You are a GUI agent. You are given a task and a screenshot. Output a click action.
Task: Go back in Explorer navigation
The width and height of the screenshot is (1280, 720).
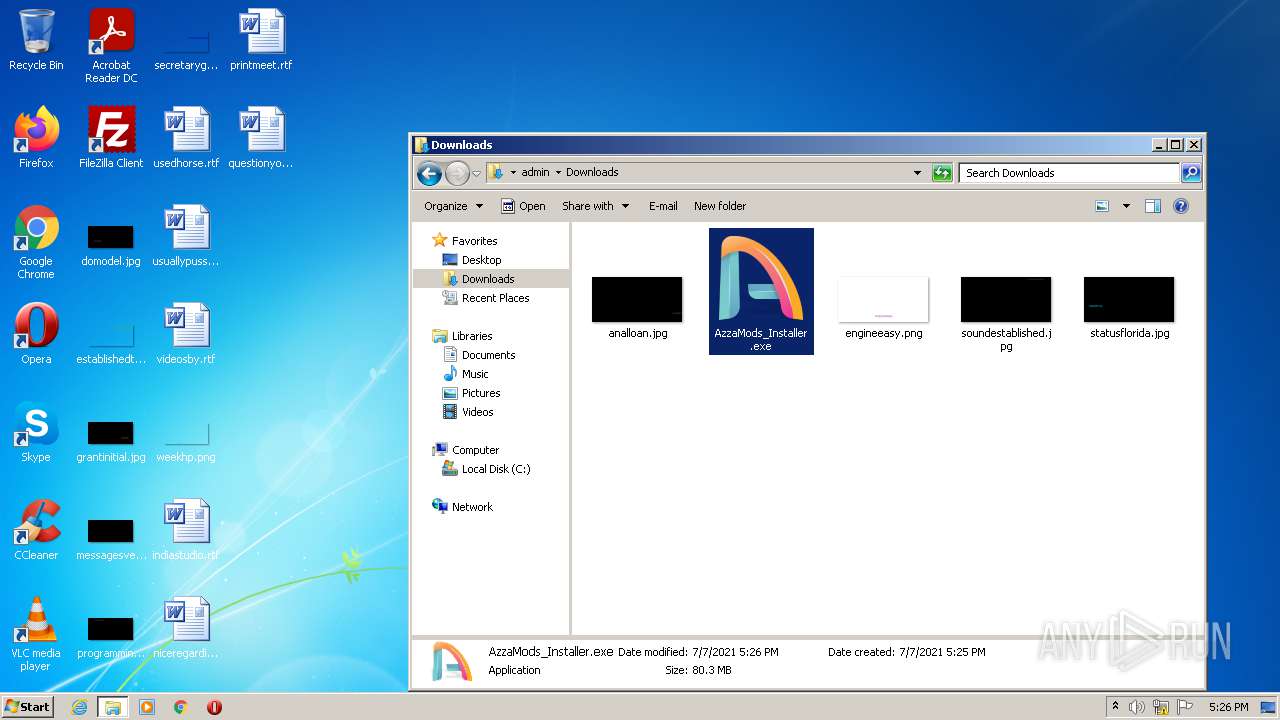coord(429,173)
